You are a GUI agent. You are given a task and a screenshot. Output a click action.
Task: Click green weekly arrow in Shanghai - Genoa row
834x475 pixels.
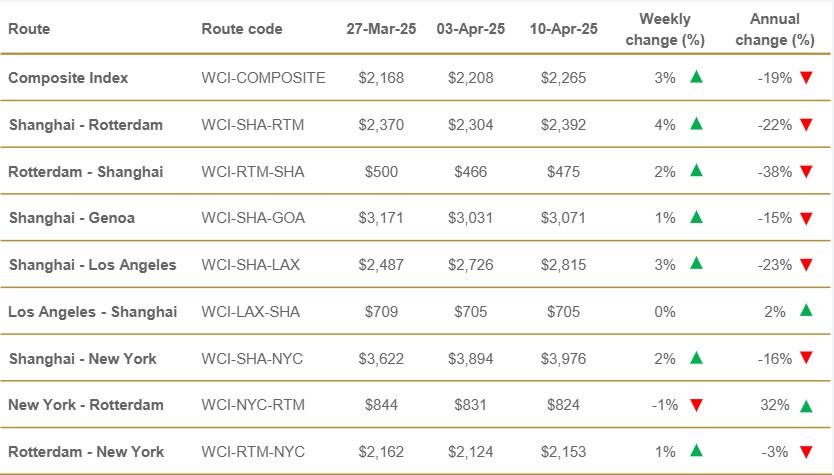click(697, 217)
